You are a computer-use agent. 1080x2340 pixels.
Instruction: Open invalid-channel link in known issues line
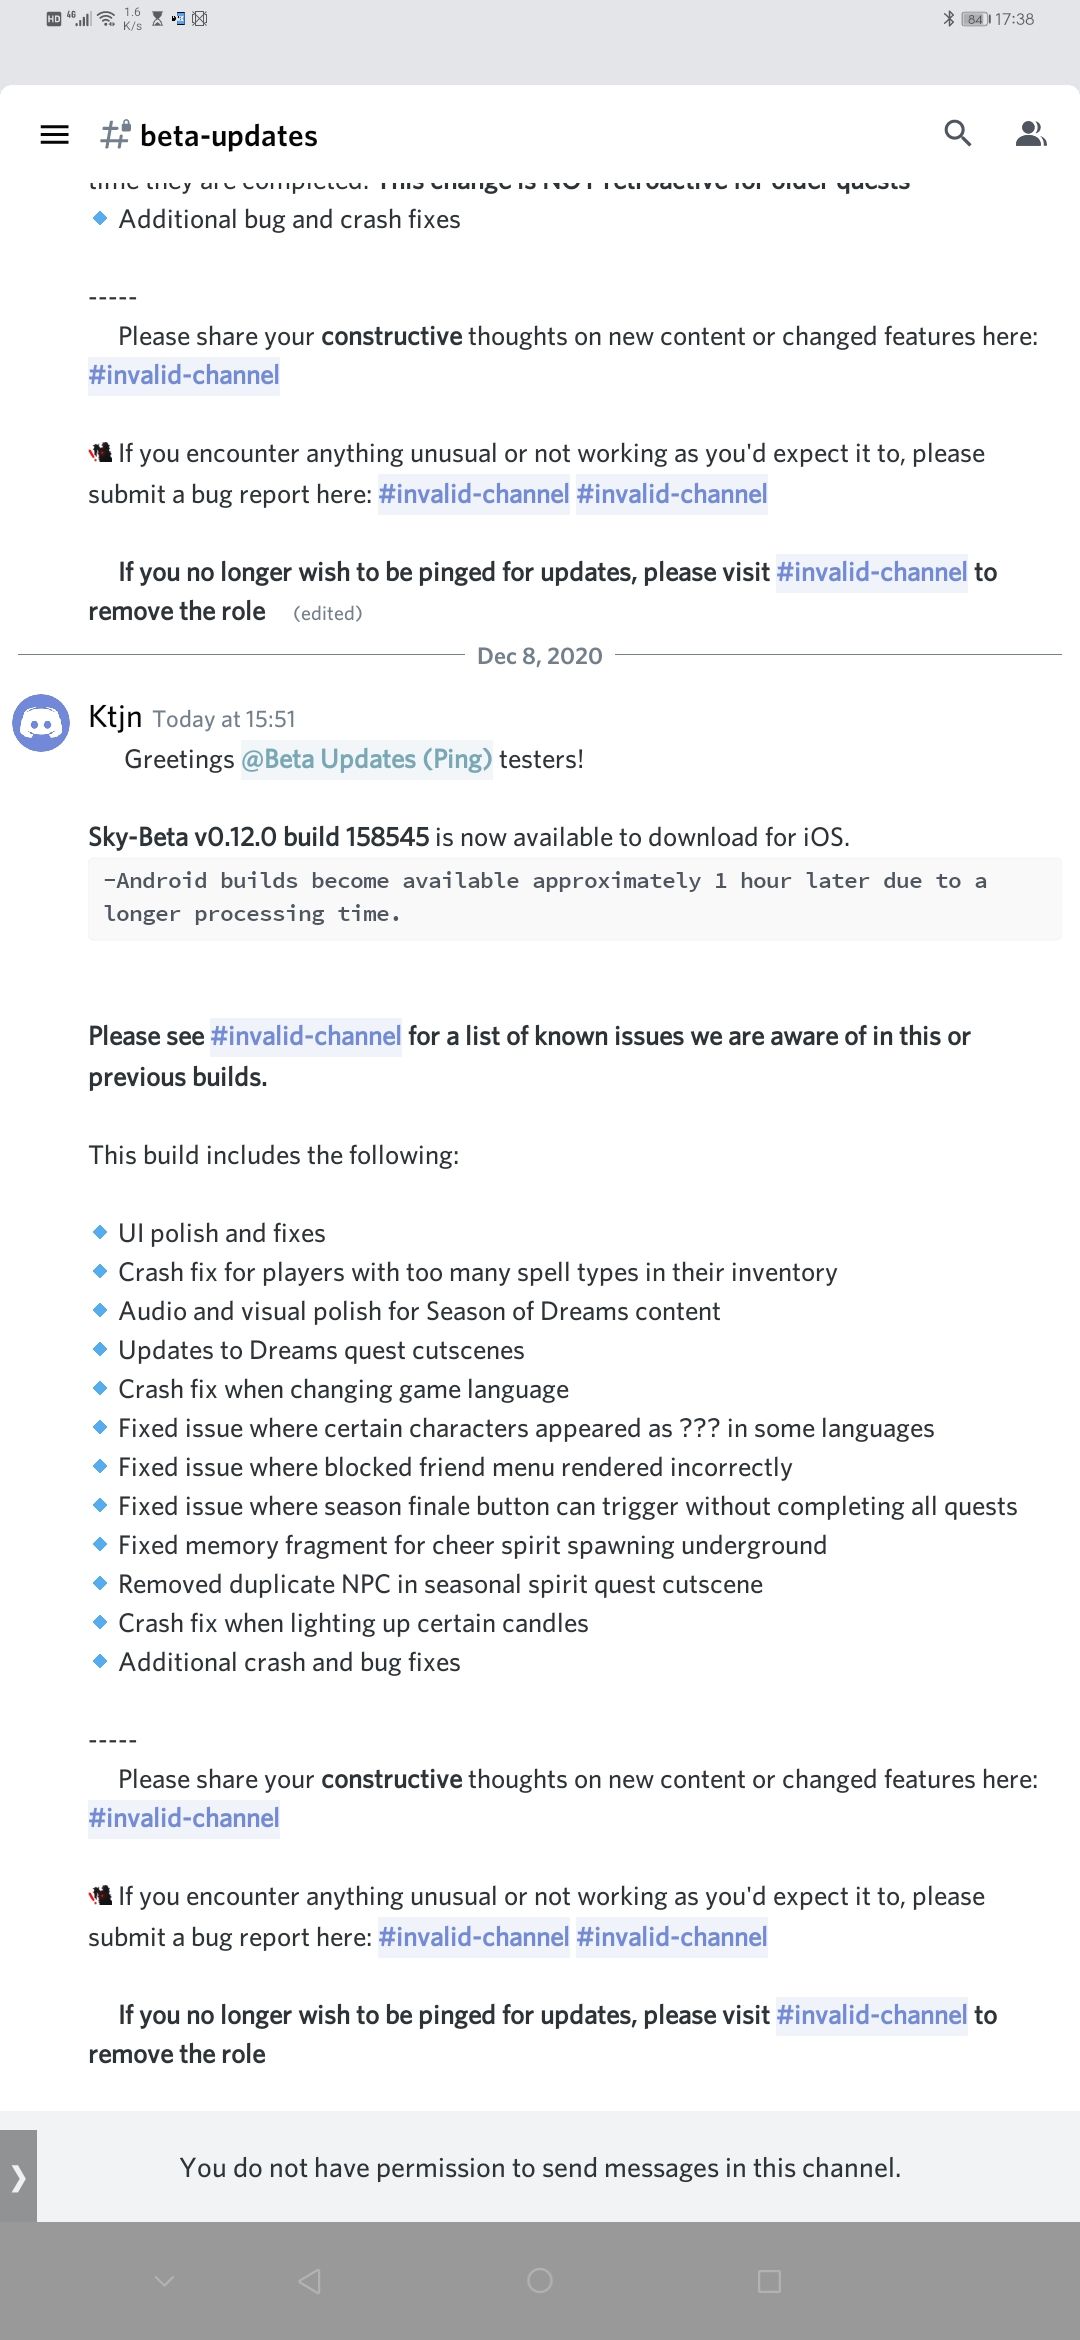[306, 1036]
